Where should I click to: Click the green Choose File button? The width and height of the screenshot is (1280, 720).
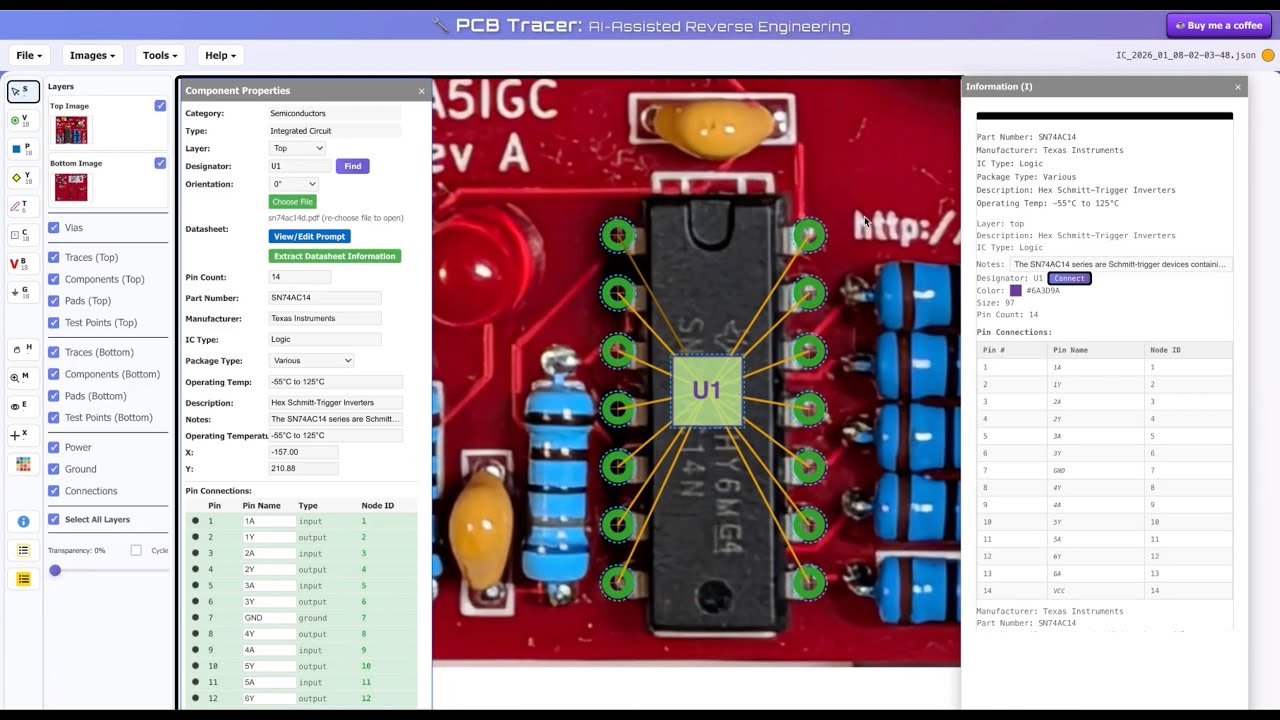pos(292,202)
